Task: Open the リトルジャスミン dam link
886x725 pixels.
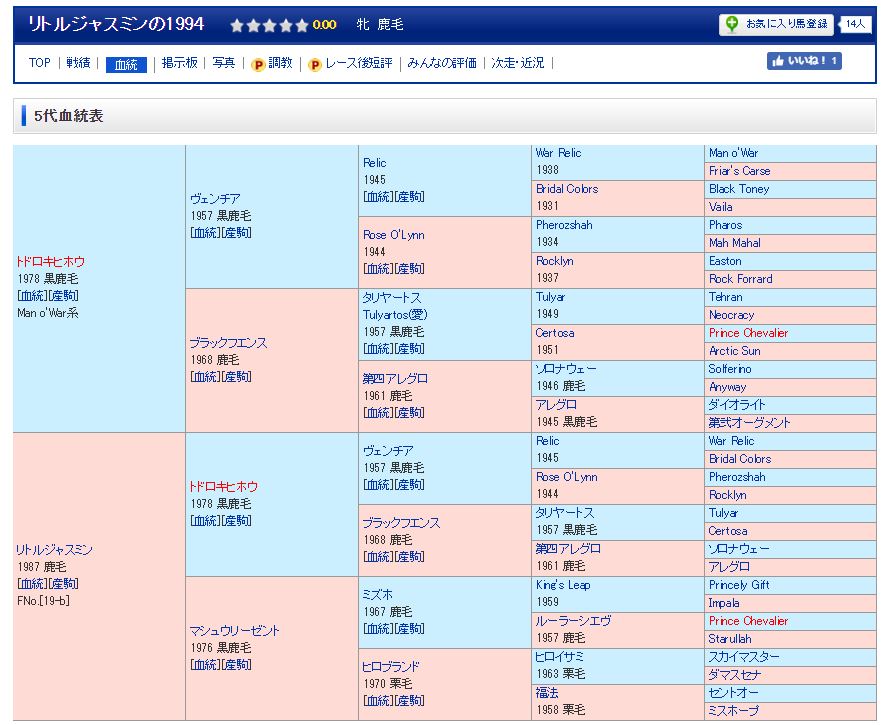Action: click(x=55, y=550)
